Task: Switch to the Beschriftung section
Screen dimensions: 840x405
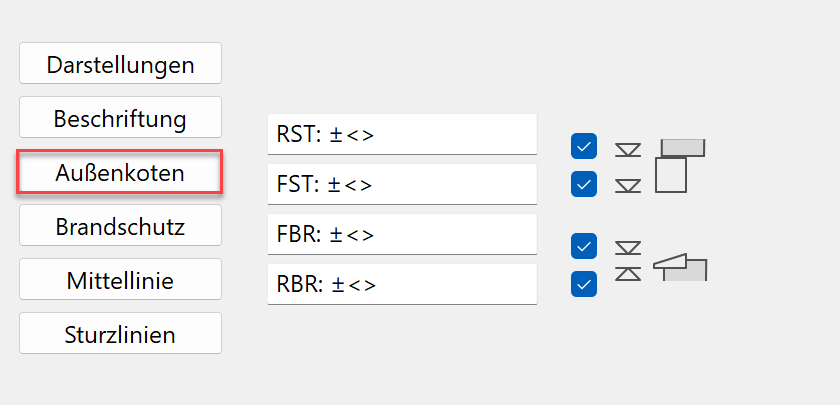Action: (121, 117)
